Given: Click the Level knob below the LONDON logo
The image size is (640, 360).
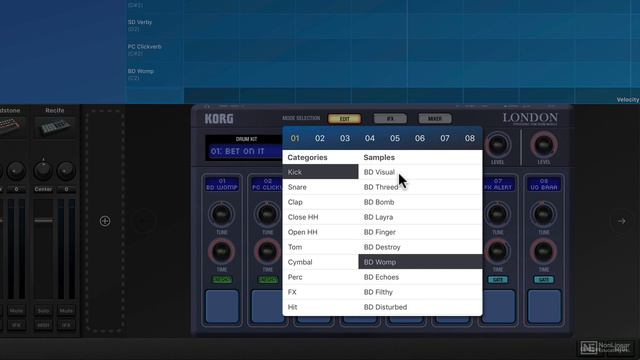Looking at the screenshot, I should coord(544,145).
